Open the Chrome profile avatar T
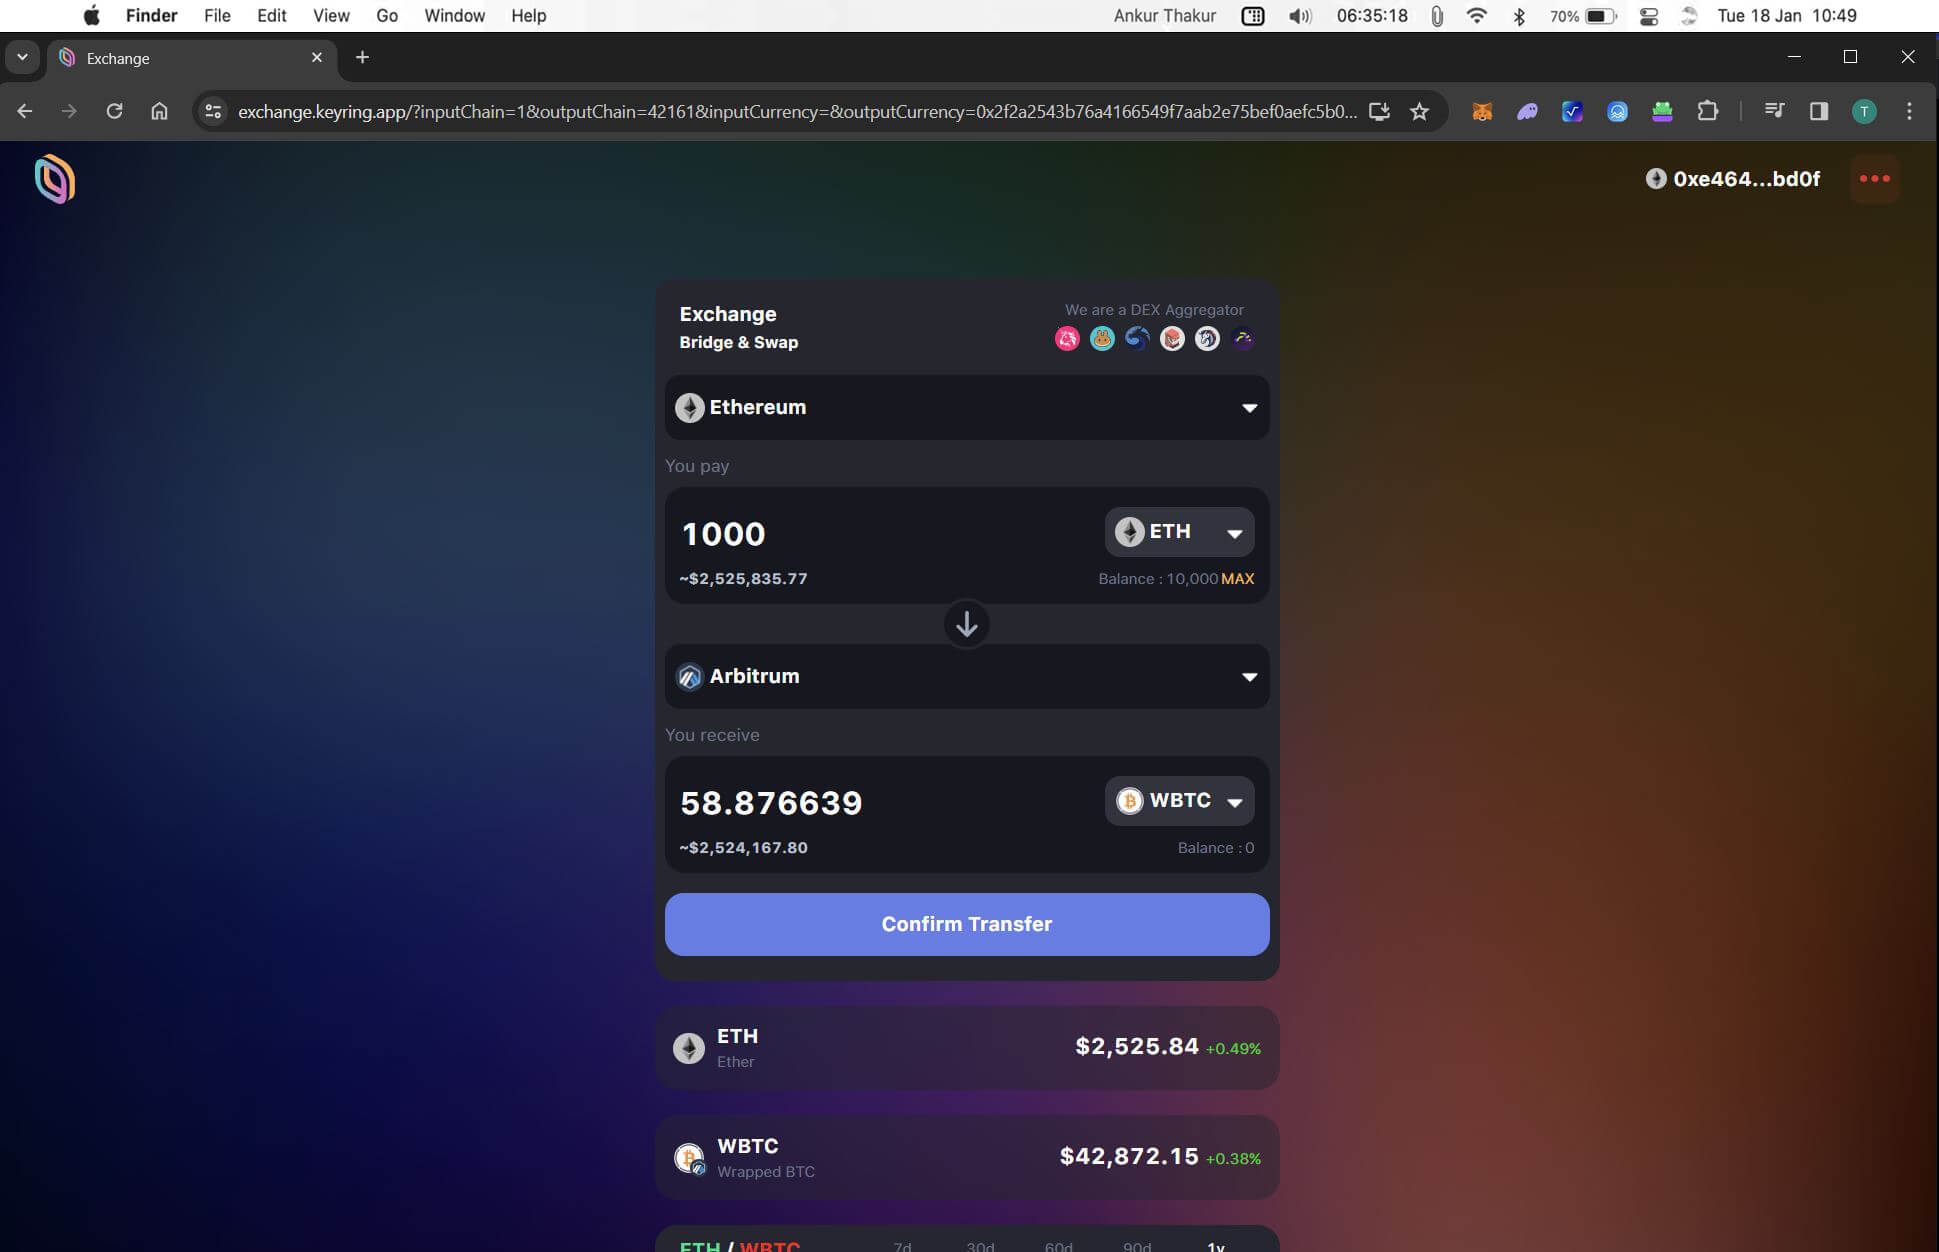 [1864, 111]
